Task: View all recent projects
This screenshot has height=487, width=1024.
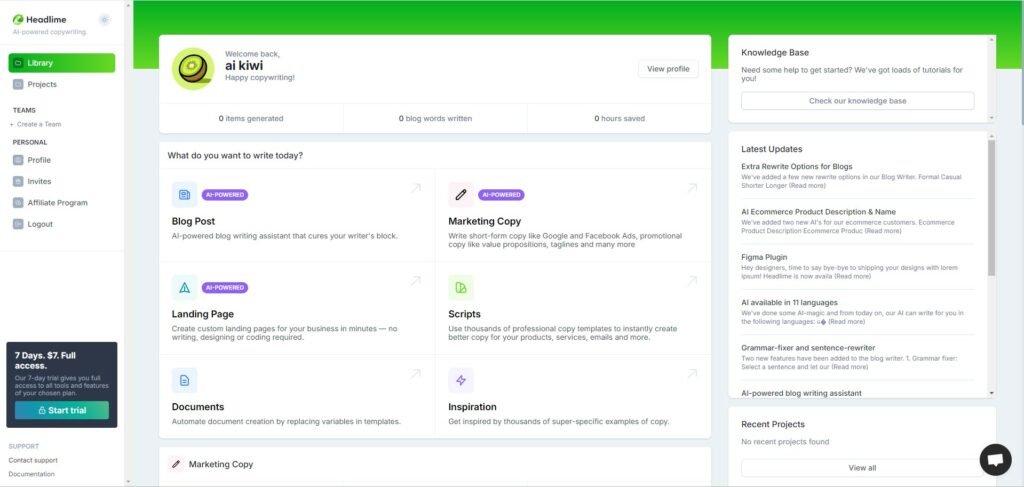Action: click(862, 467)
